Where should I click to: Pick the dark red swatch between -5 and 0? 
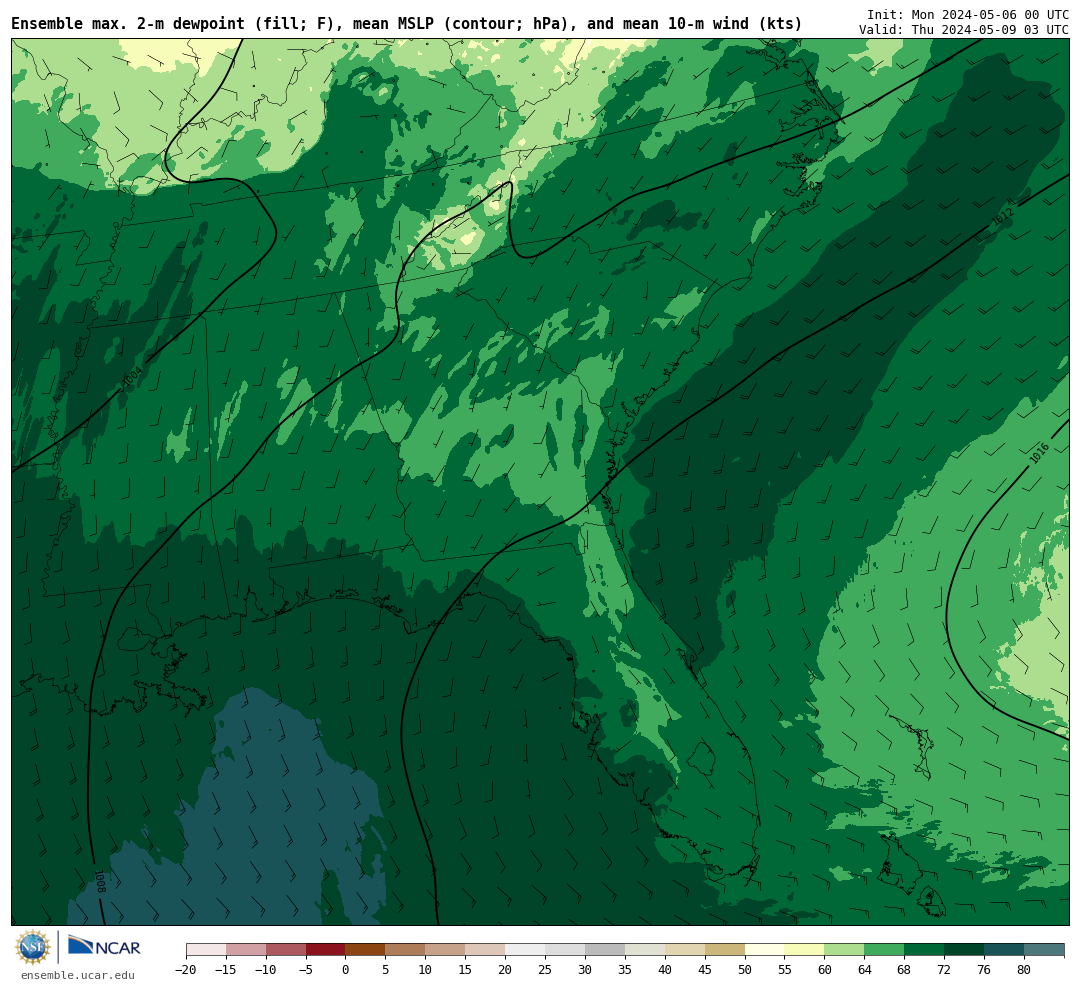pyautogui.click(x=326, y=950)
